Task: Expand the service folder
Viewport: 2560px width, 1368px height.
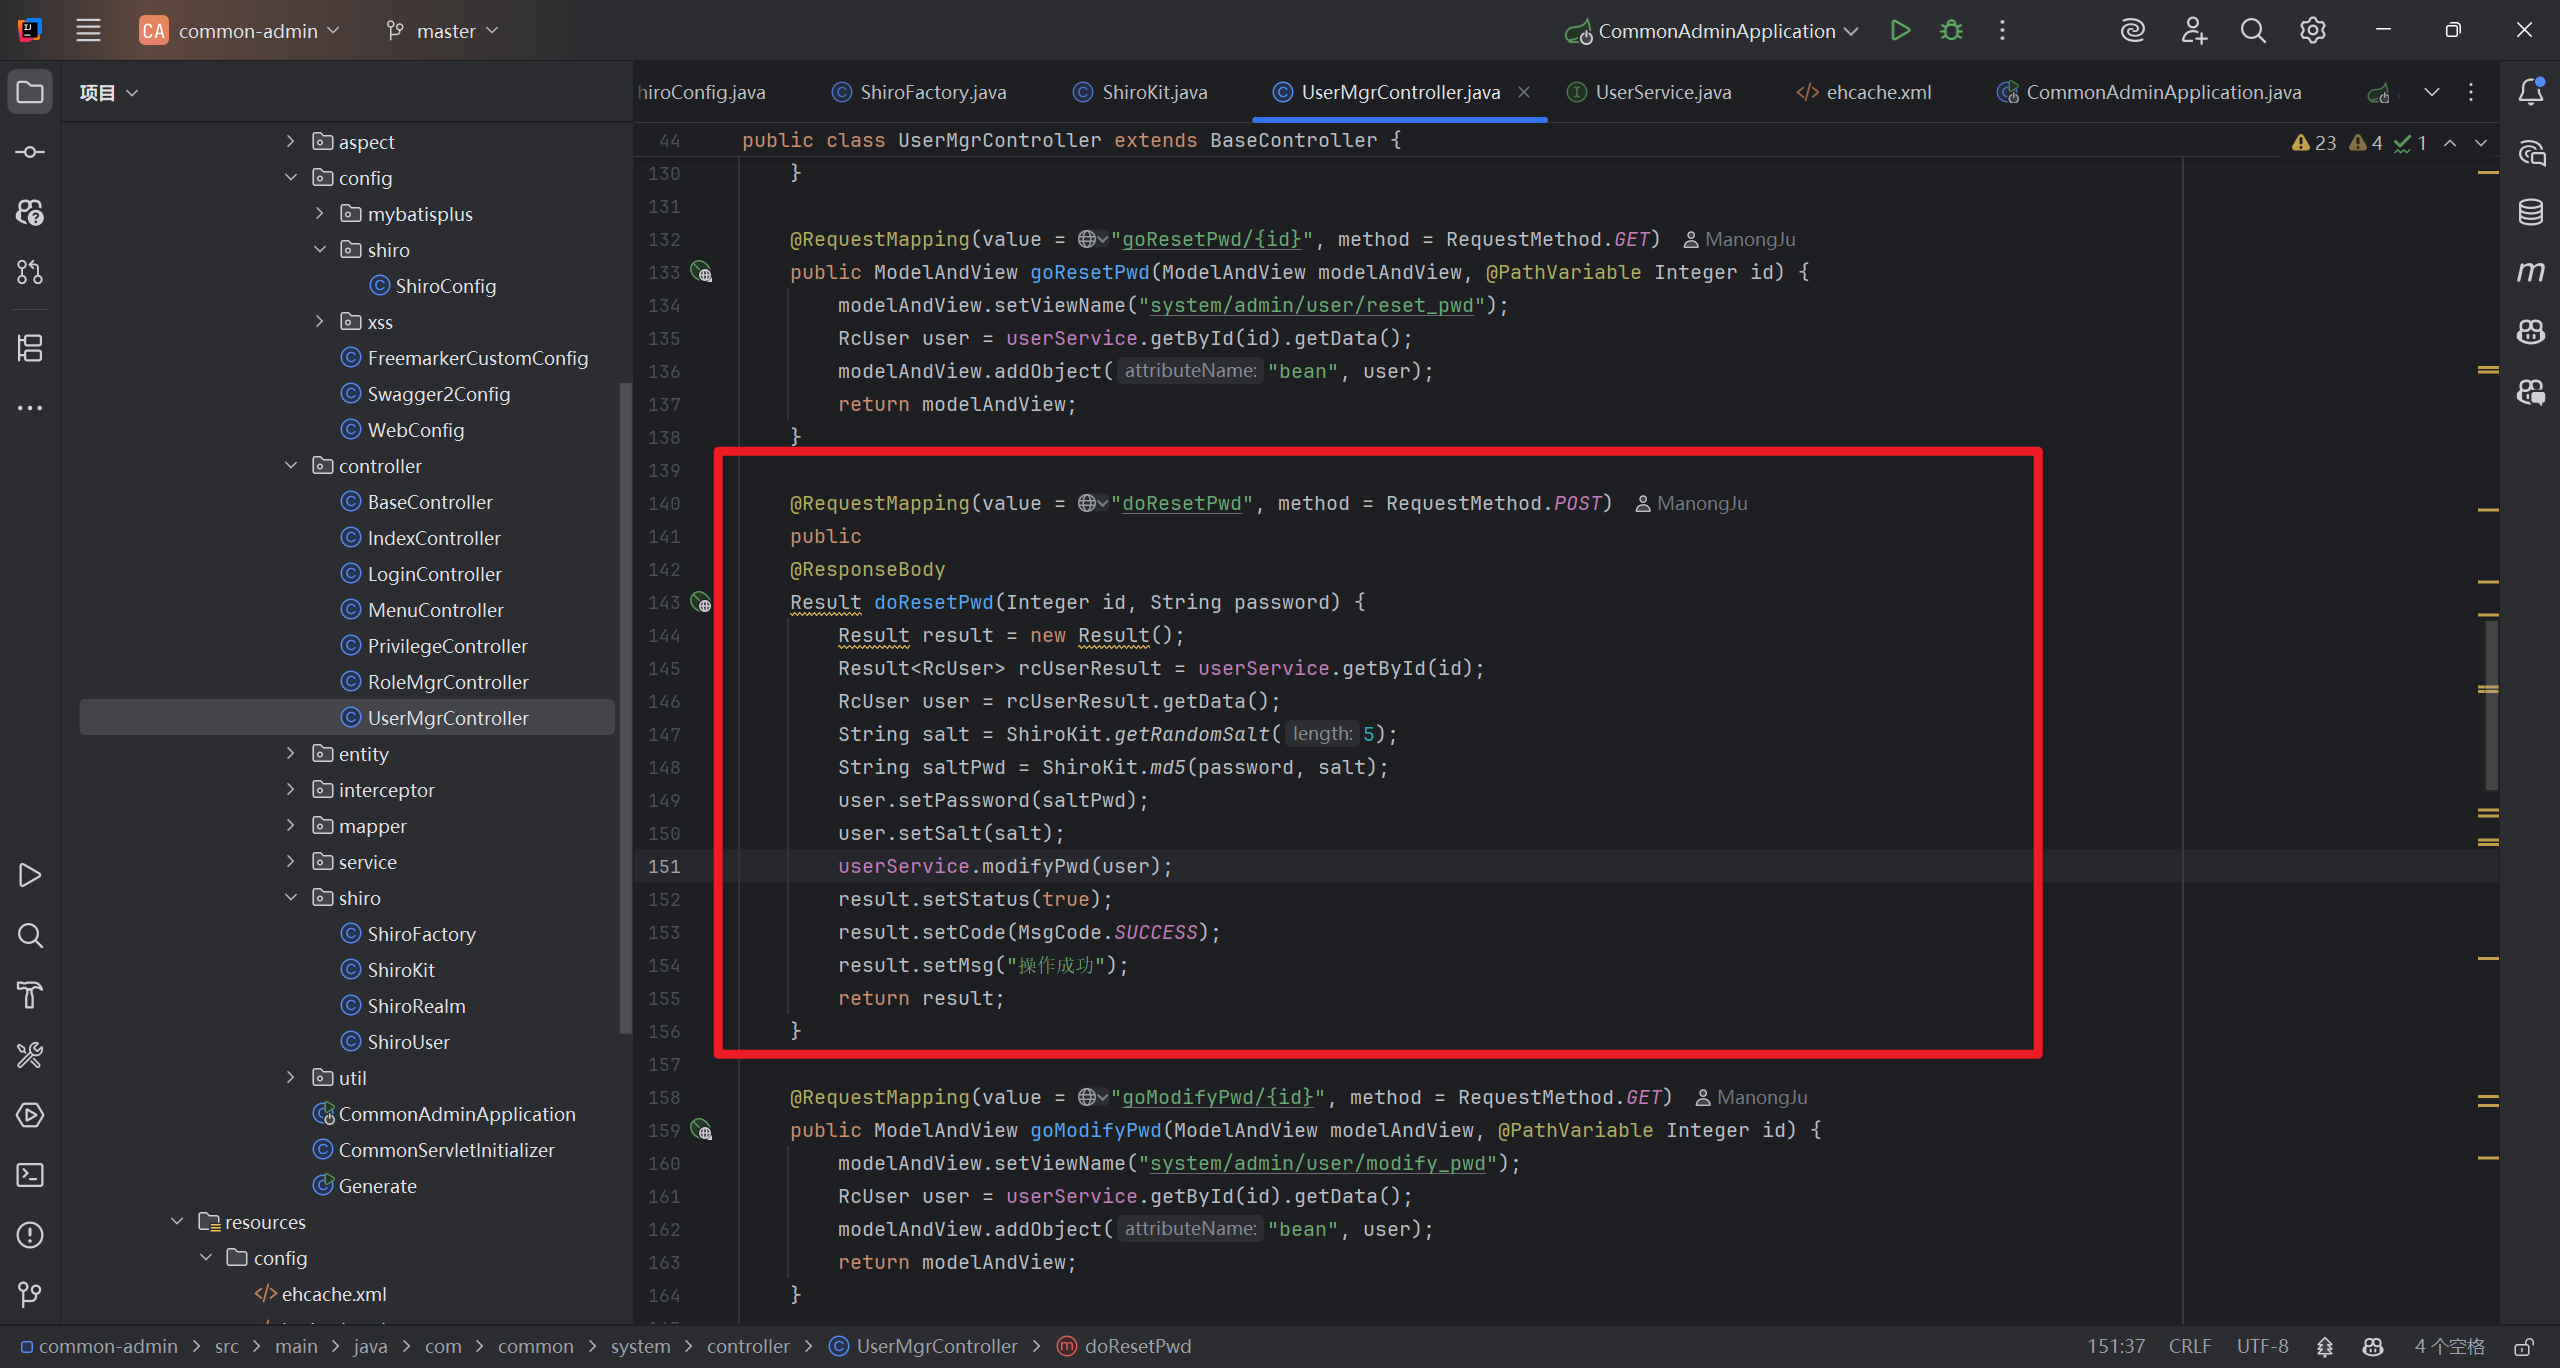Action: [x=290, y=862]
